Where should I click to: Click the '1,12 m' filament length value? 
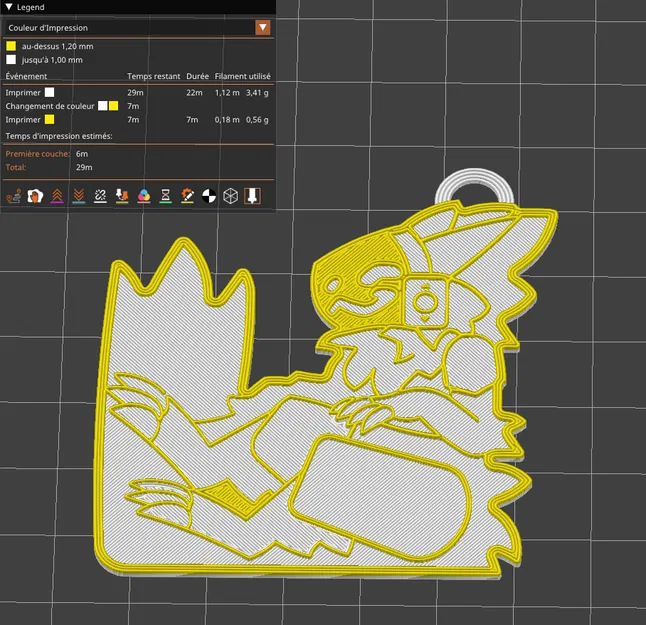click(x=227, y=93)
